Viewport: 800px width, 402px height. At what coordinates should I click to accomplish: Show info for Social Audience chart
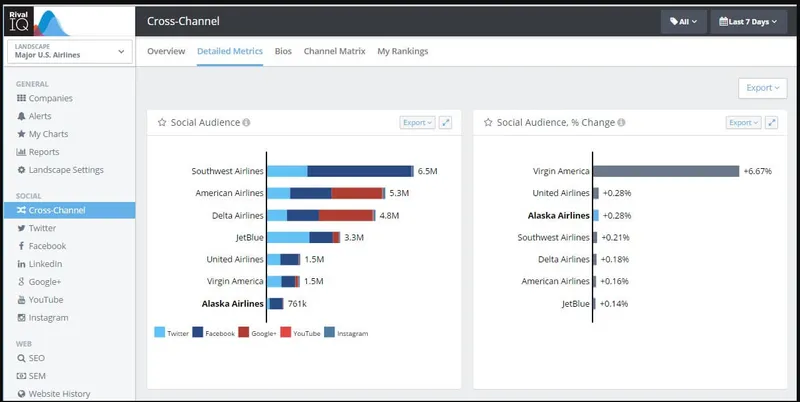[246, 122]
